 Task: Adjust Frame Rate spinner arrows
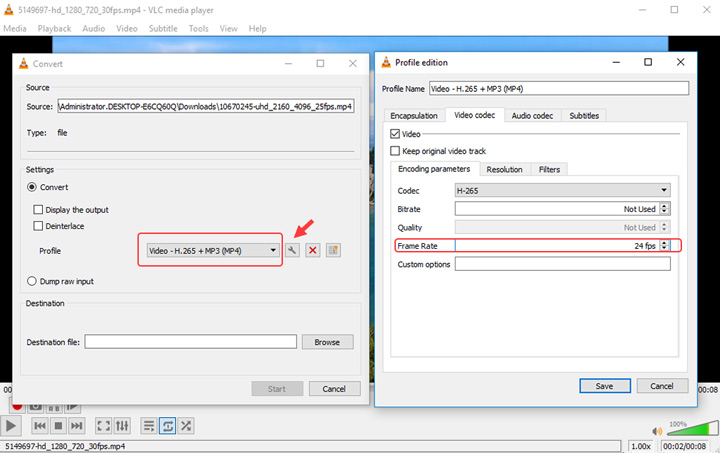pyautogui.click(x=664, y=245)
